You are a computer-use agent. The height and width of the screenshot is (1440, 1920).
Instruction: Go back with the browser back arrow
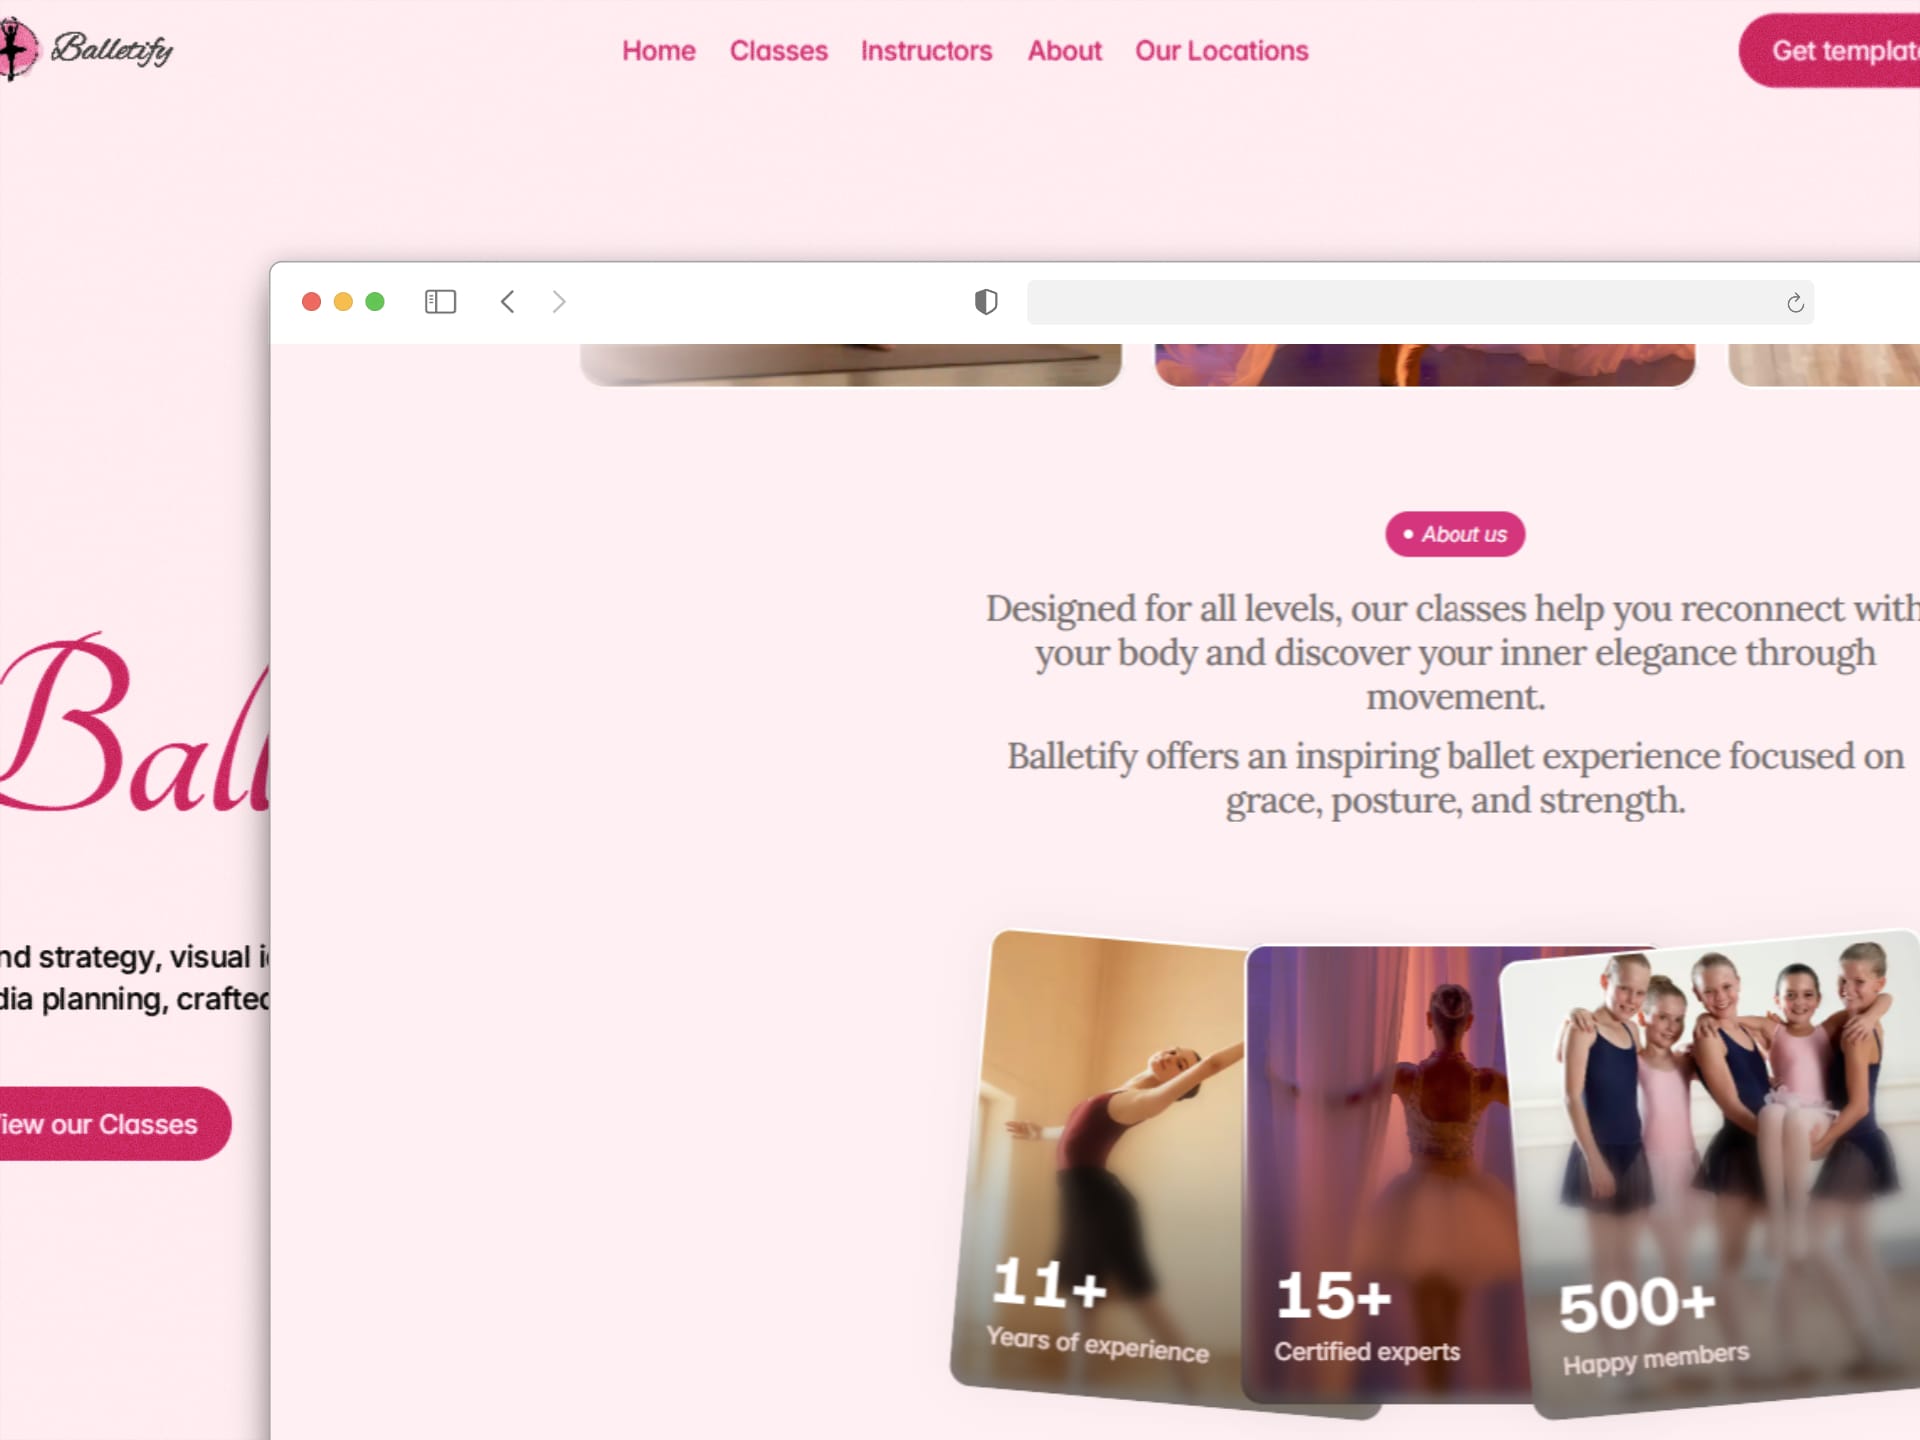tap(508, 301)
